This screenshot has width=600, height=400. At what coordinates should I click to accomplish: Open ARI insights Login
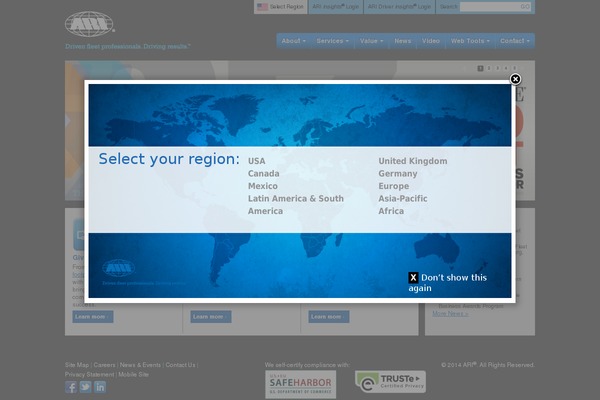pos(336,7)
